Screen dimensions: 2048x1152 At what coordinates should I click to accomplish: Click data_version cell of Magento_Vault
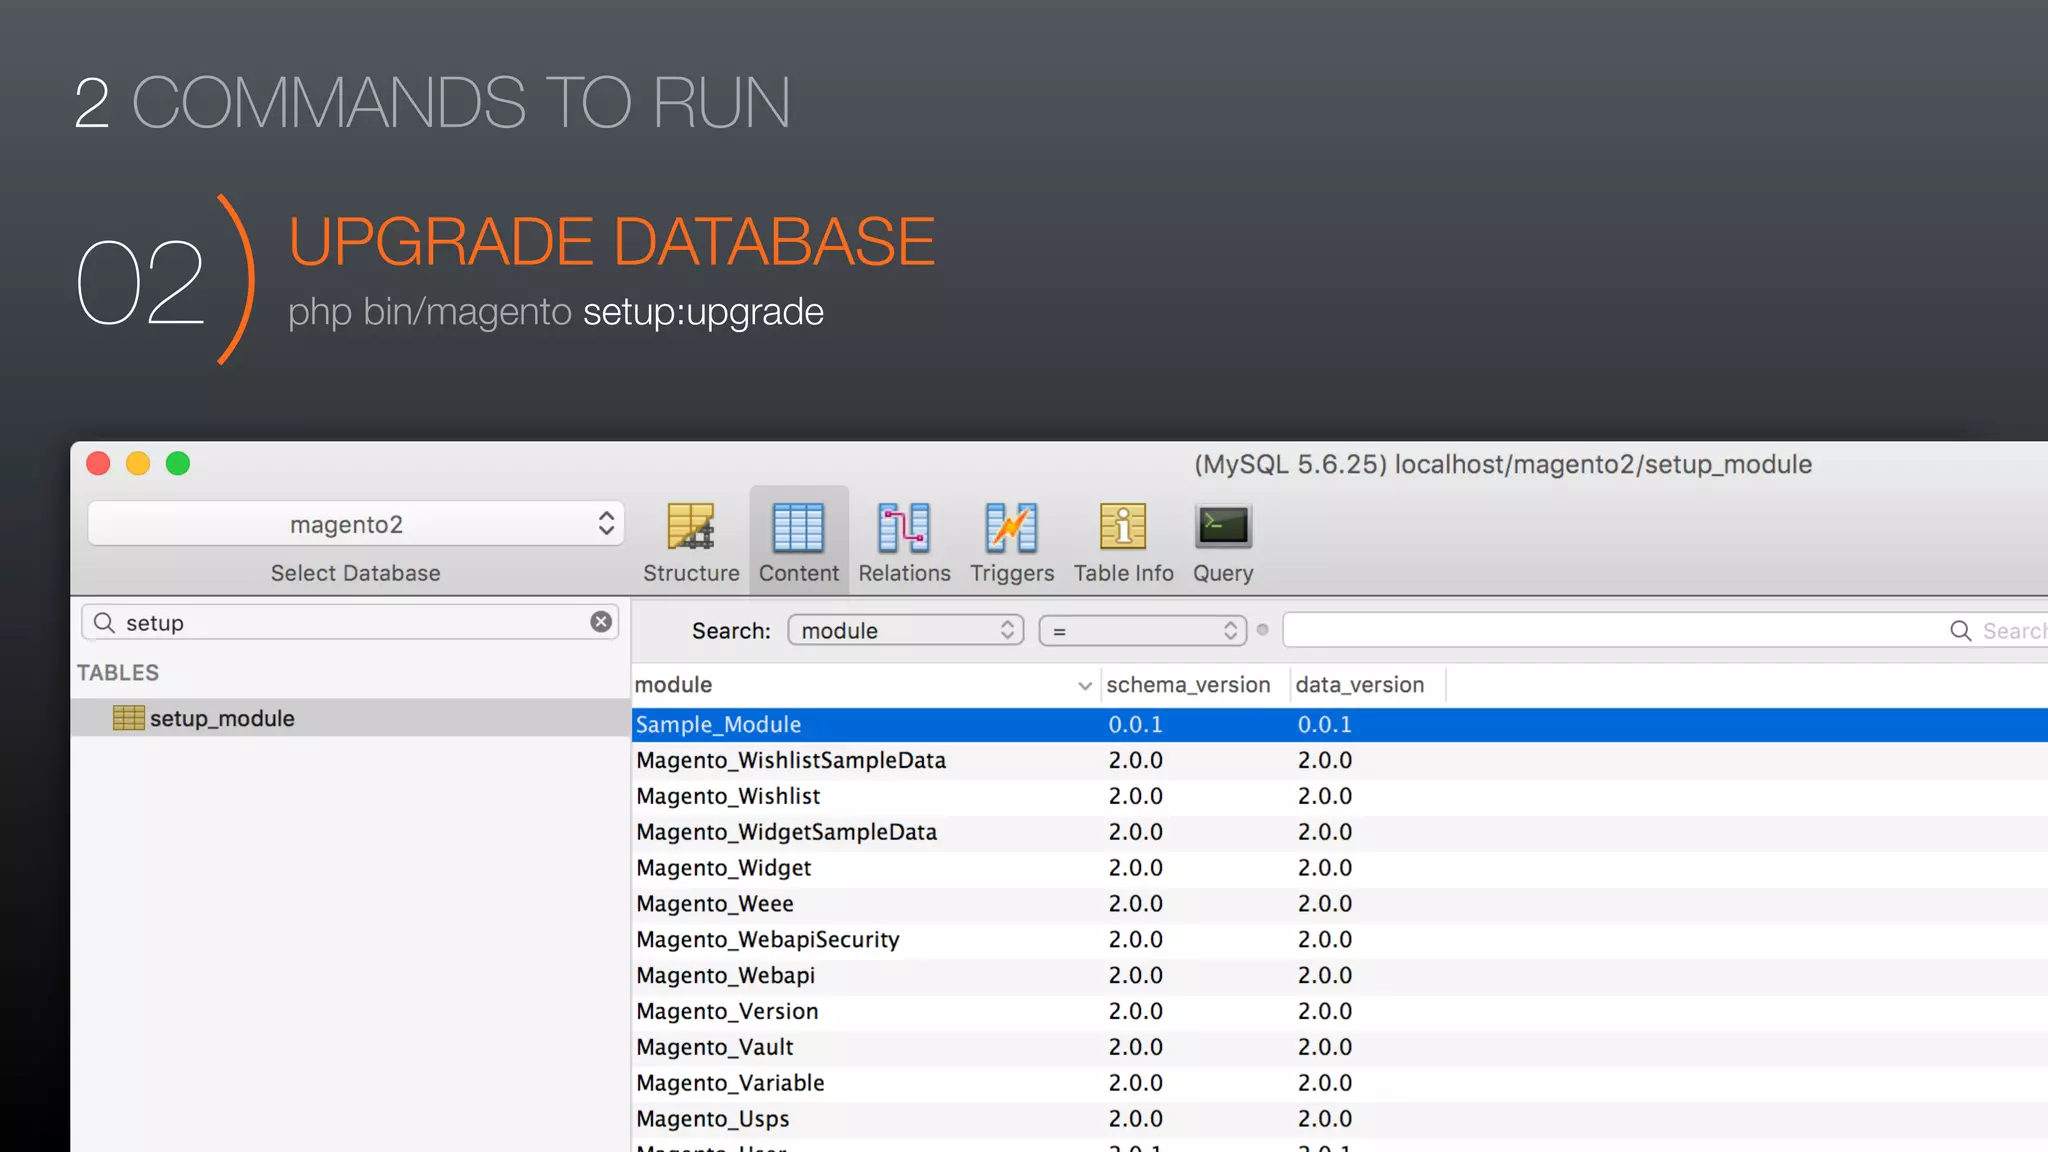[1324, 1047]
